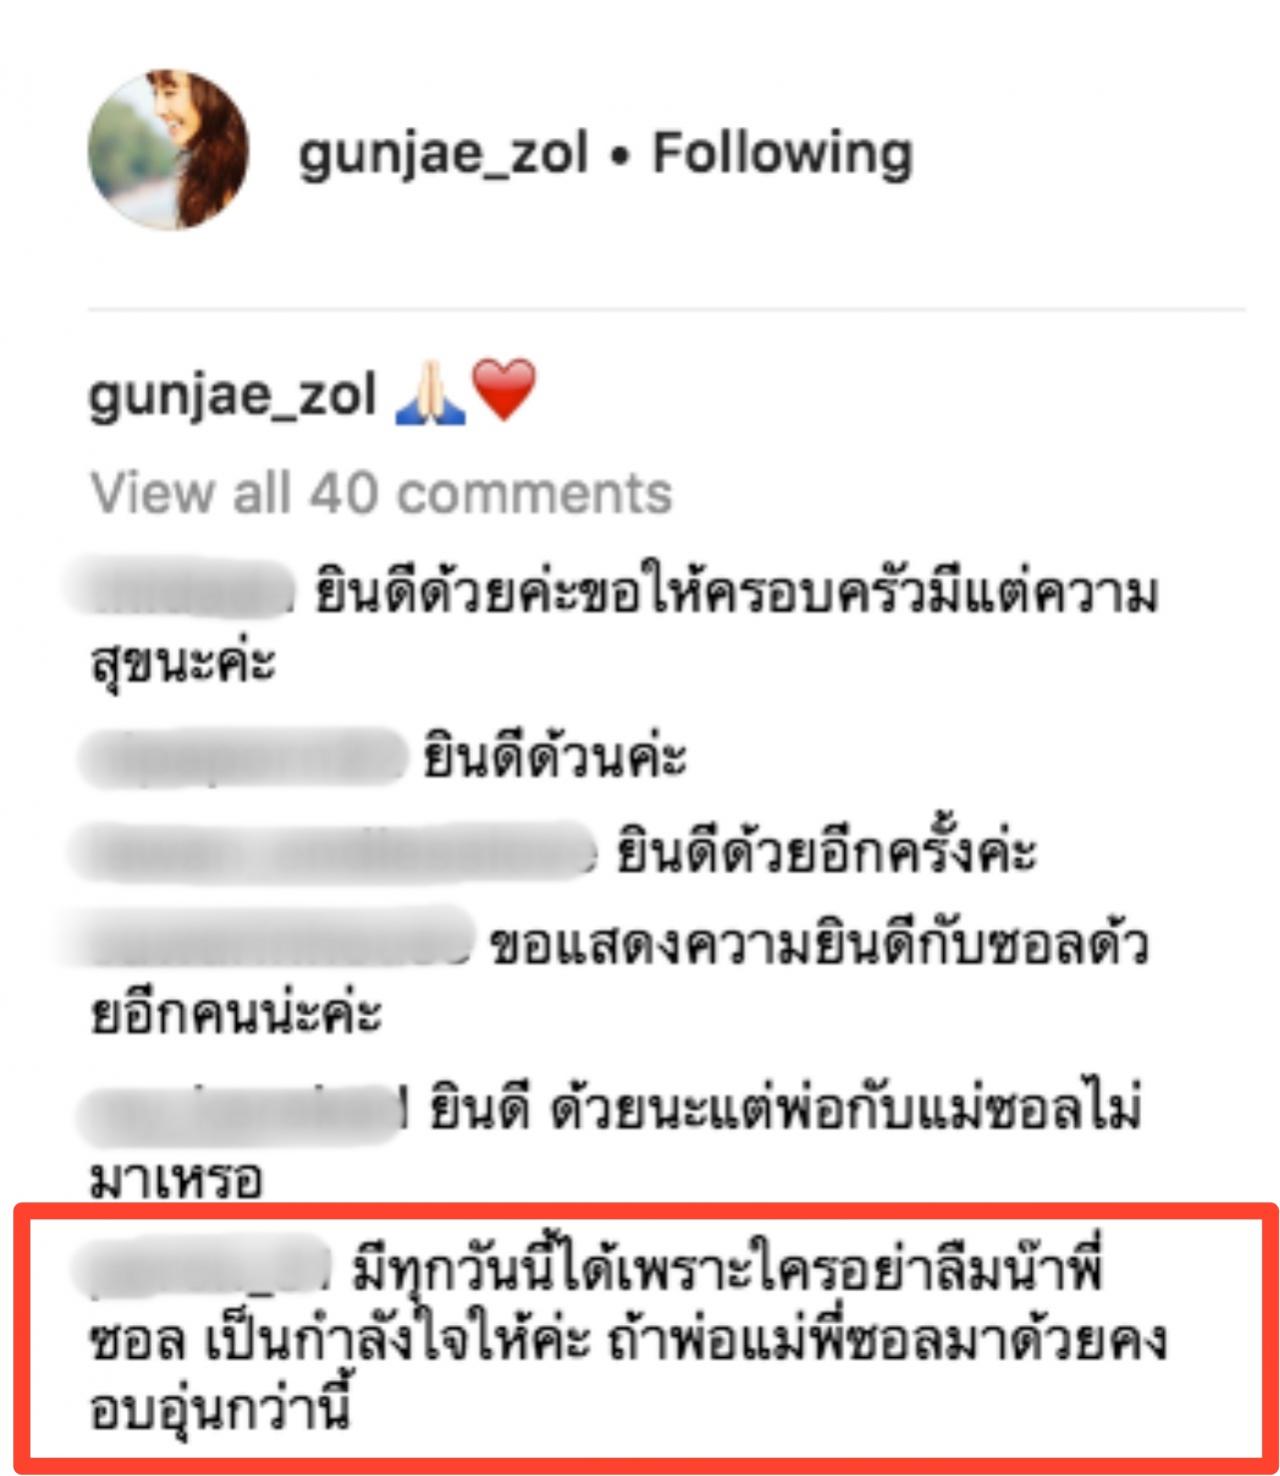Click the praying hands emoji in caption
This screenshot has width=1280, height=1476.
point(430,393)
